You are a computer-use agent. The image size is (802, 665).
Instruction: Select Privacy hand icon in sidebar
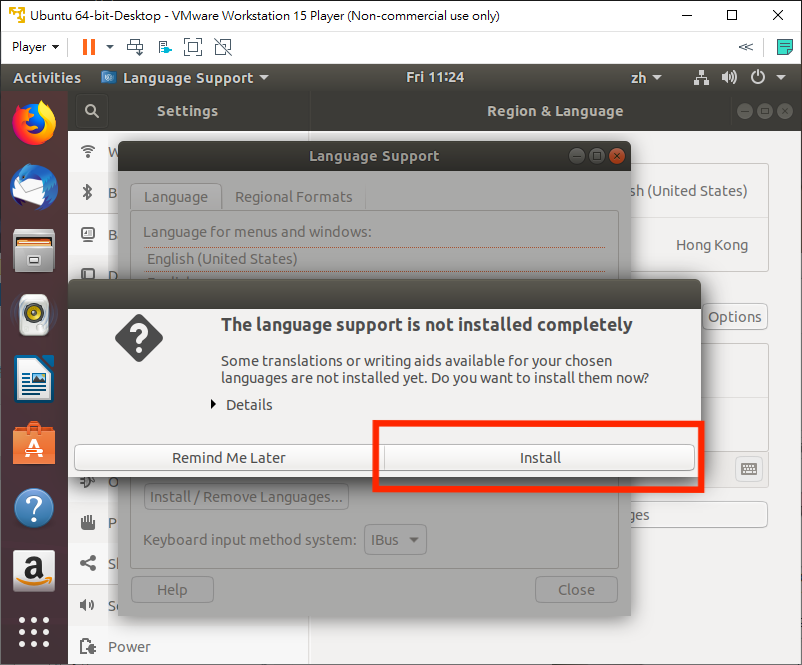[x=88, y=522]
